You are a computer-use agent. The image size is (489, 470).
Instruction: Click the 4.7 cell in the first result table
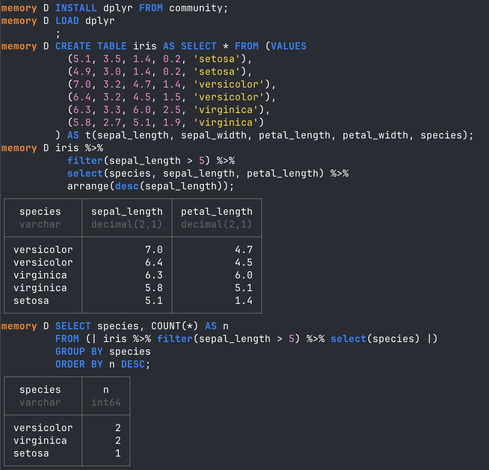244,250
